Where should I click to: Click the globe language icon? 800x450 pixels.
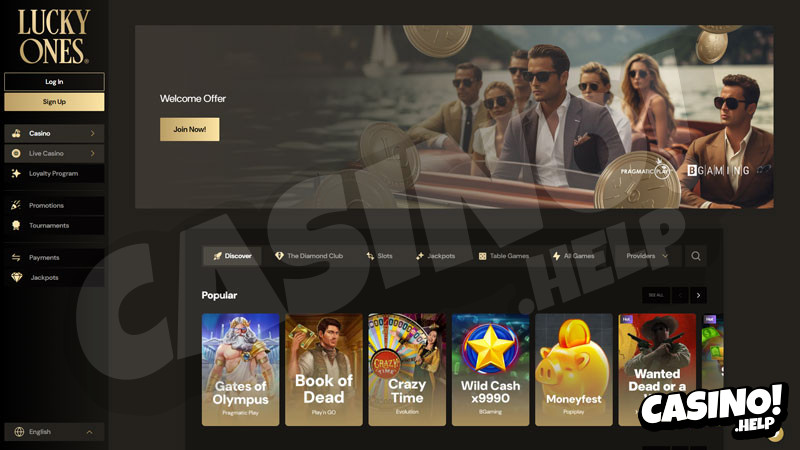tap(19, 432)
